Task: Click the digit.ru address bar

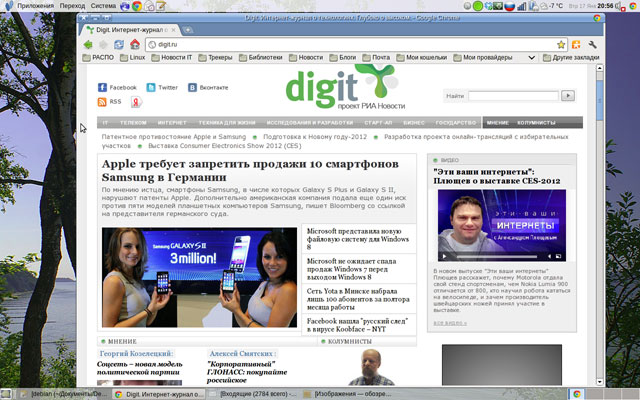Action: tap(351, 44)
